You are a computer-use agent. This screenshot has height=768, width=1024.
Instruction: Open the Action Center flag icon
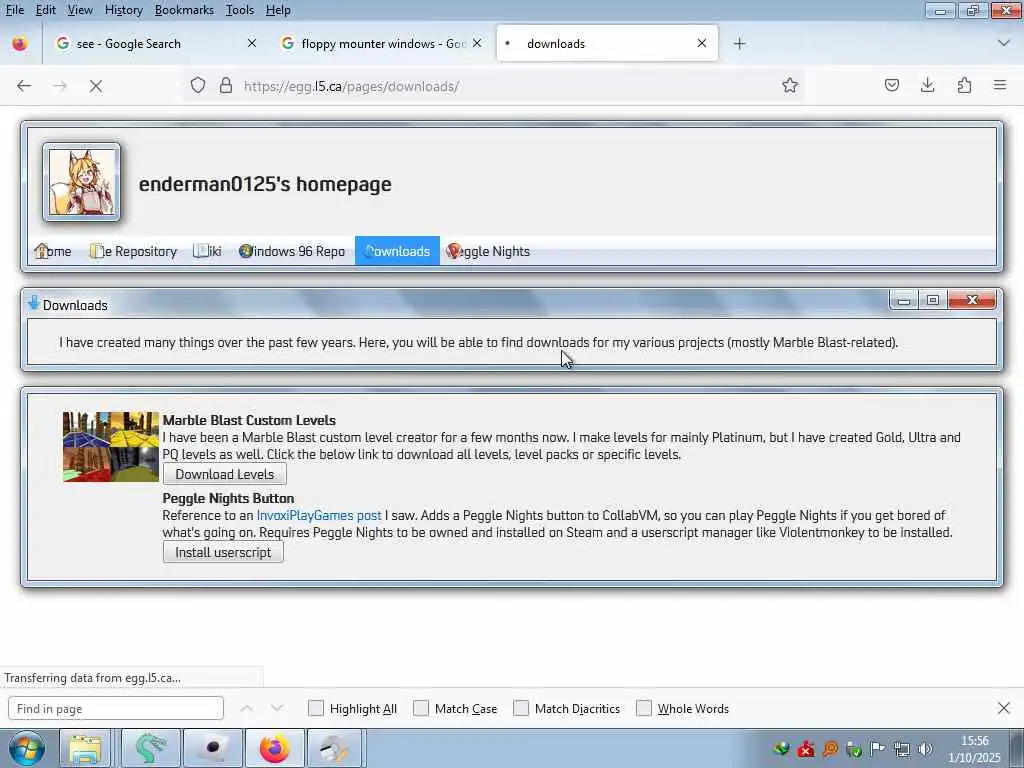[878, 748]
